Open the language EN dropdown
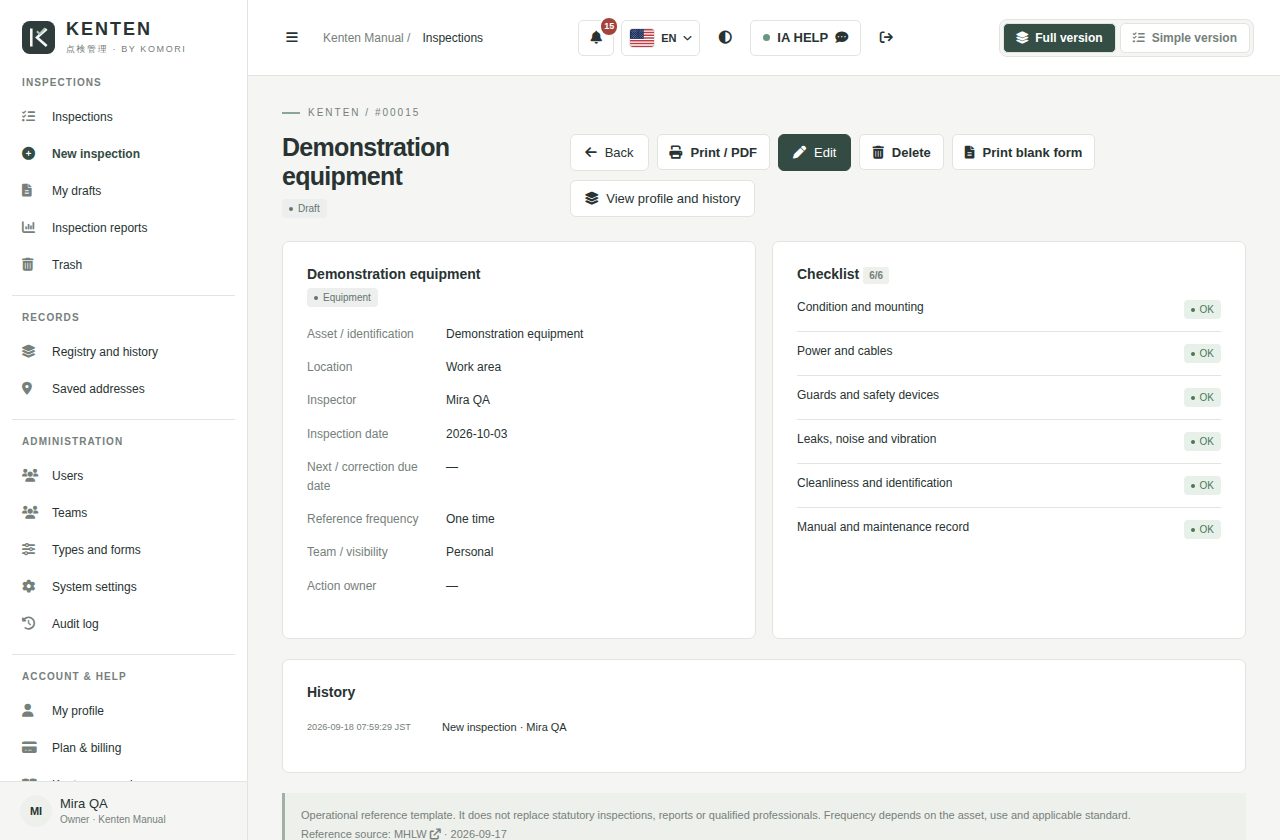 [x=661, y=38]
